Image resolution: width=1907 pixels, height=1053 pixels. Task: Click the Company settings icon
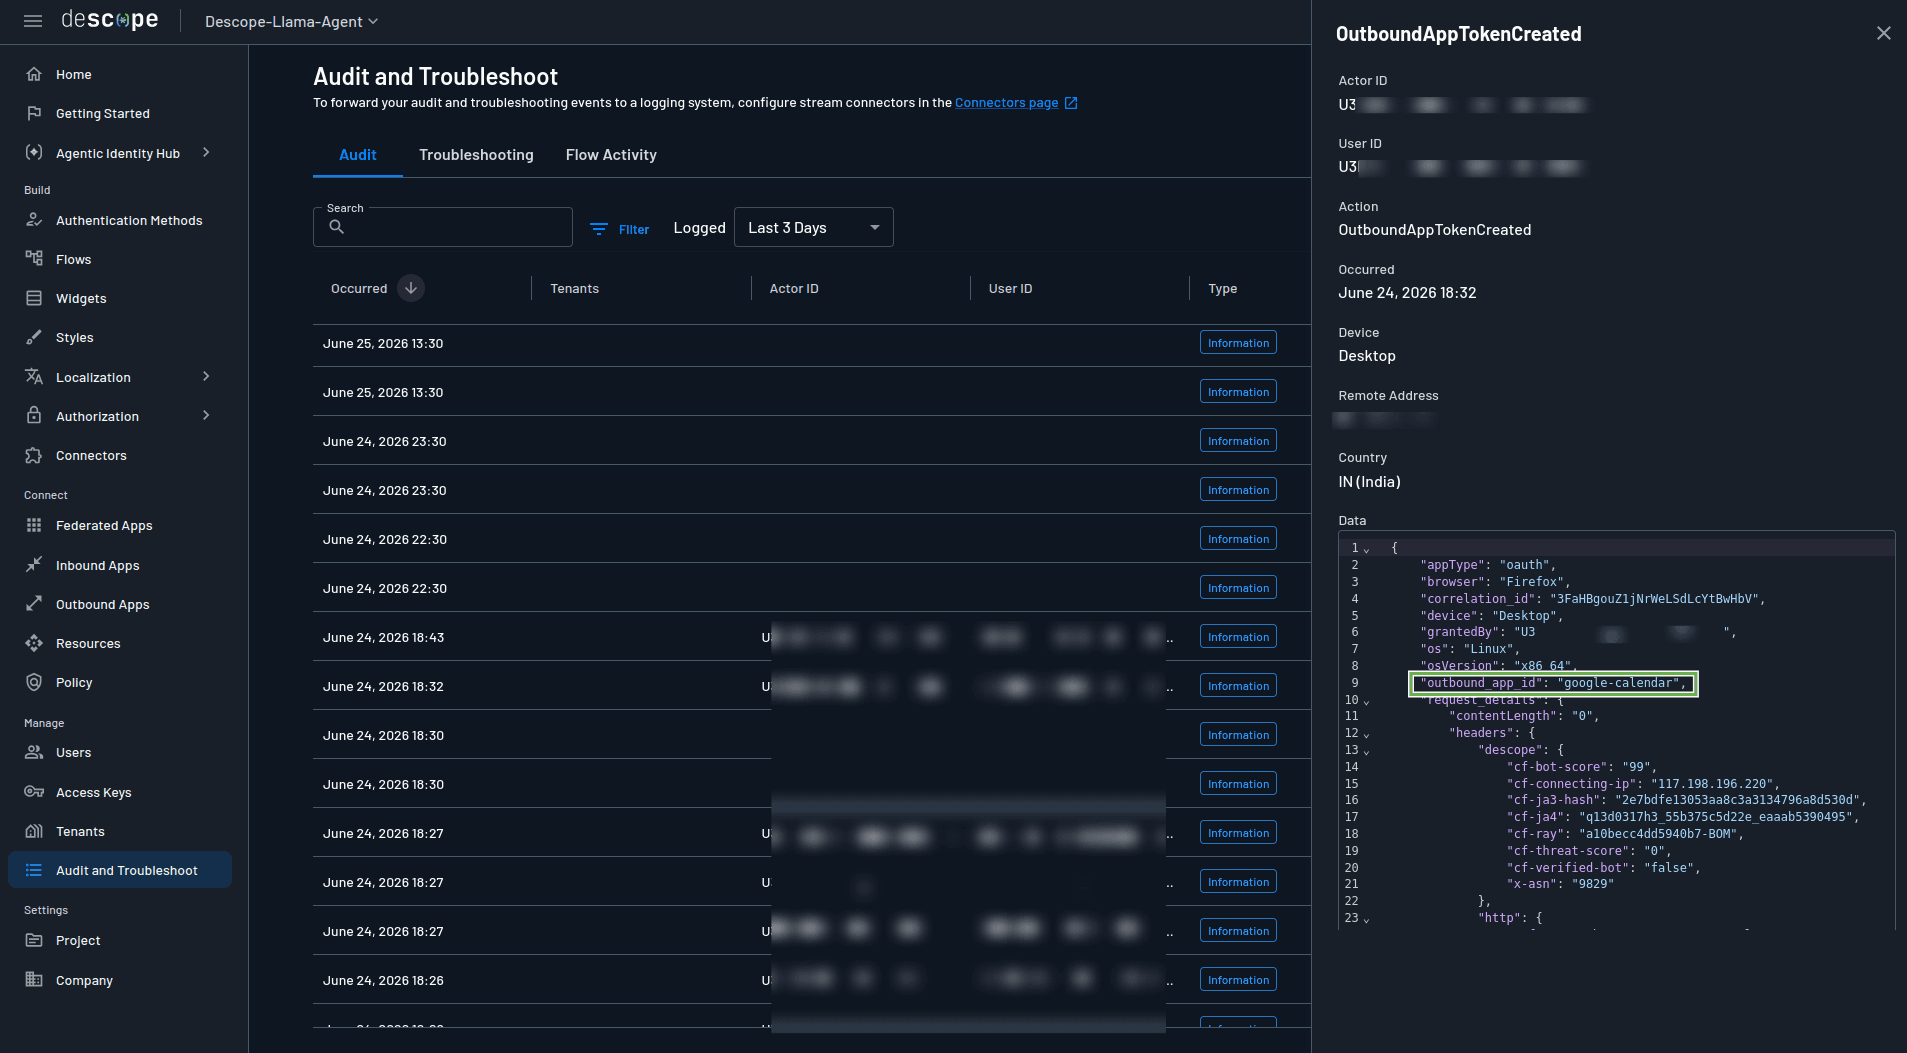coord(34,980)
